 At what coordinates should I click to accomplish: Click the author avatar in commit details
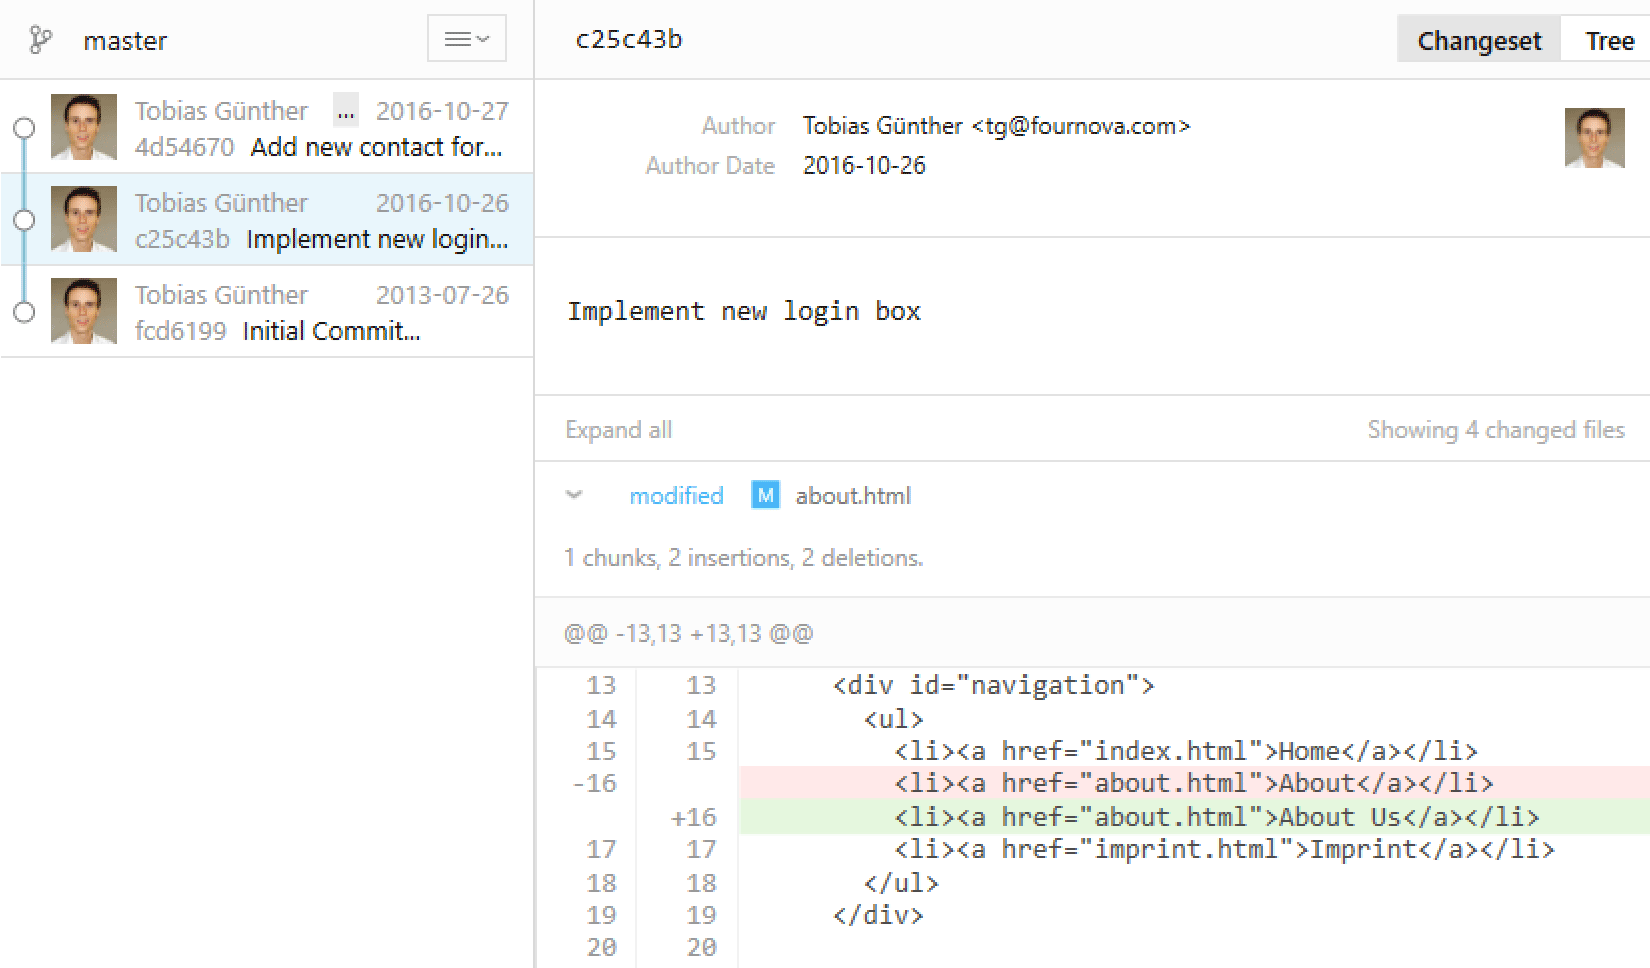pyautogui.click(x=1594, y=138)
